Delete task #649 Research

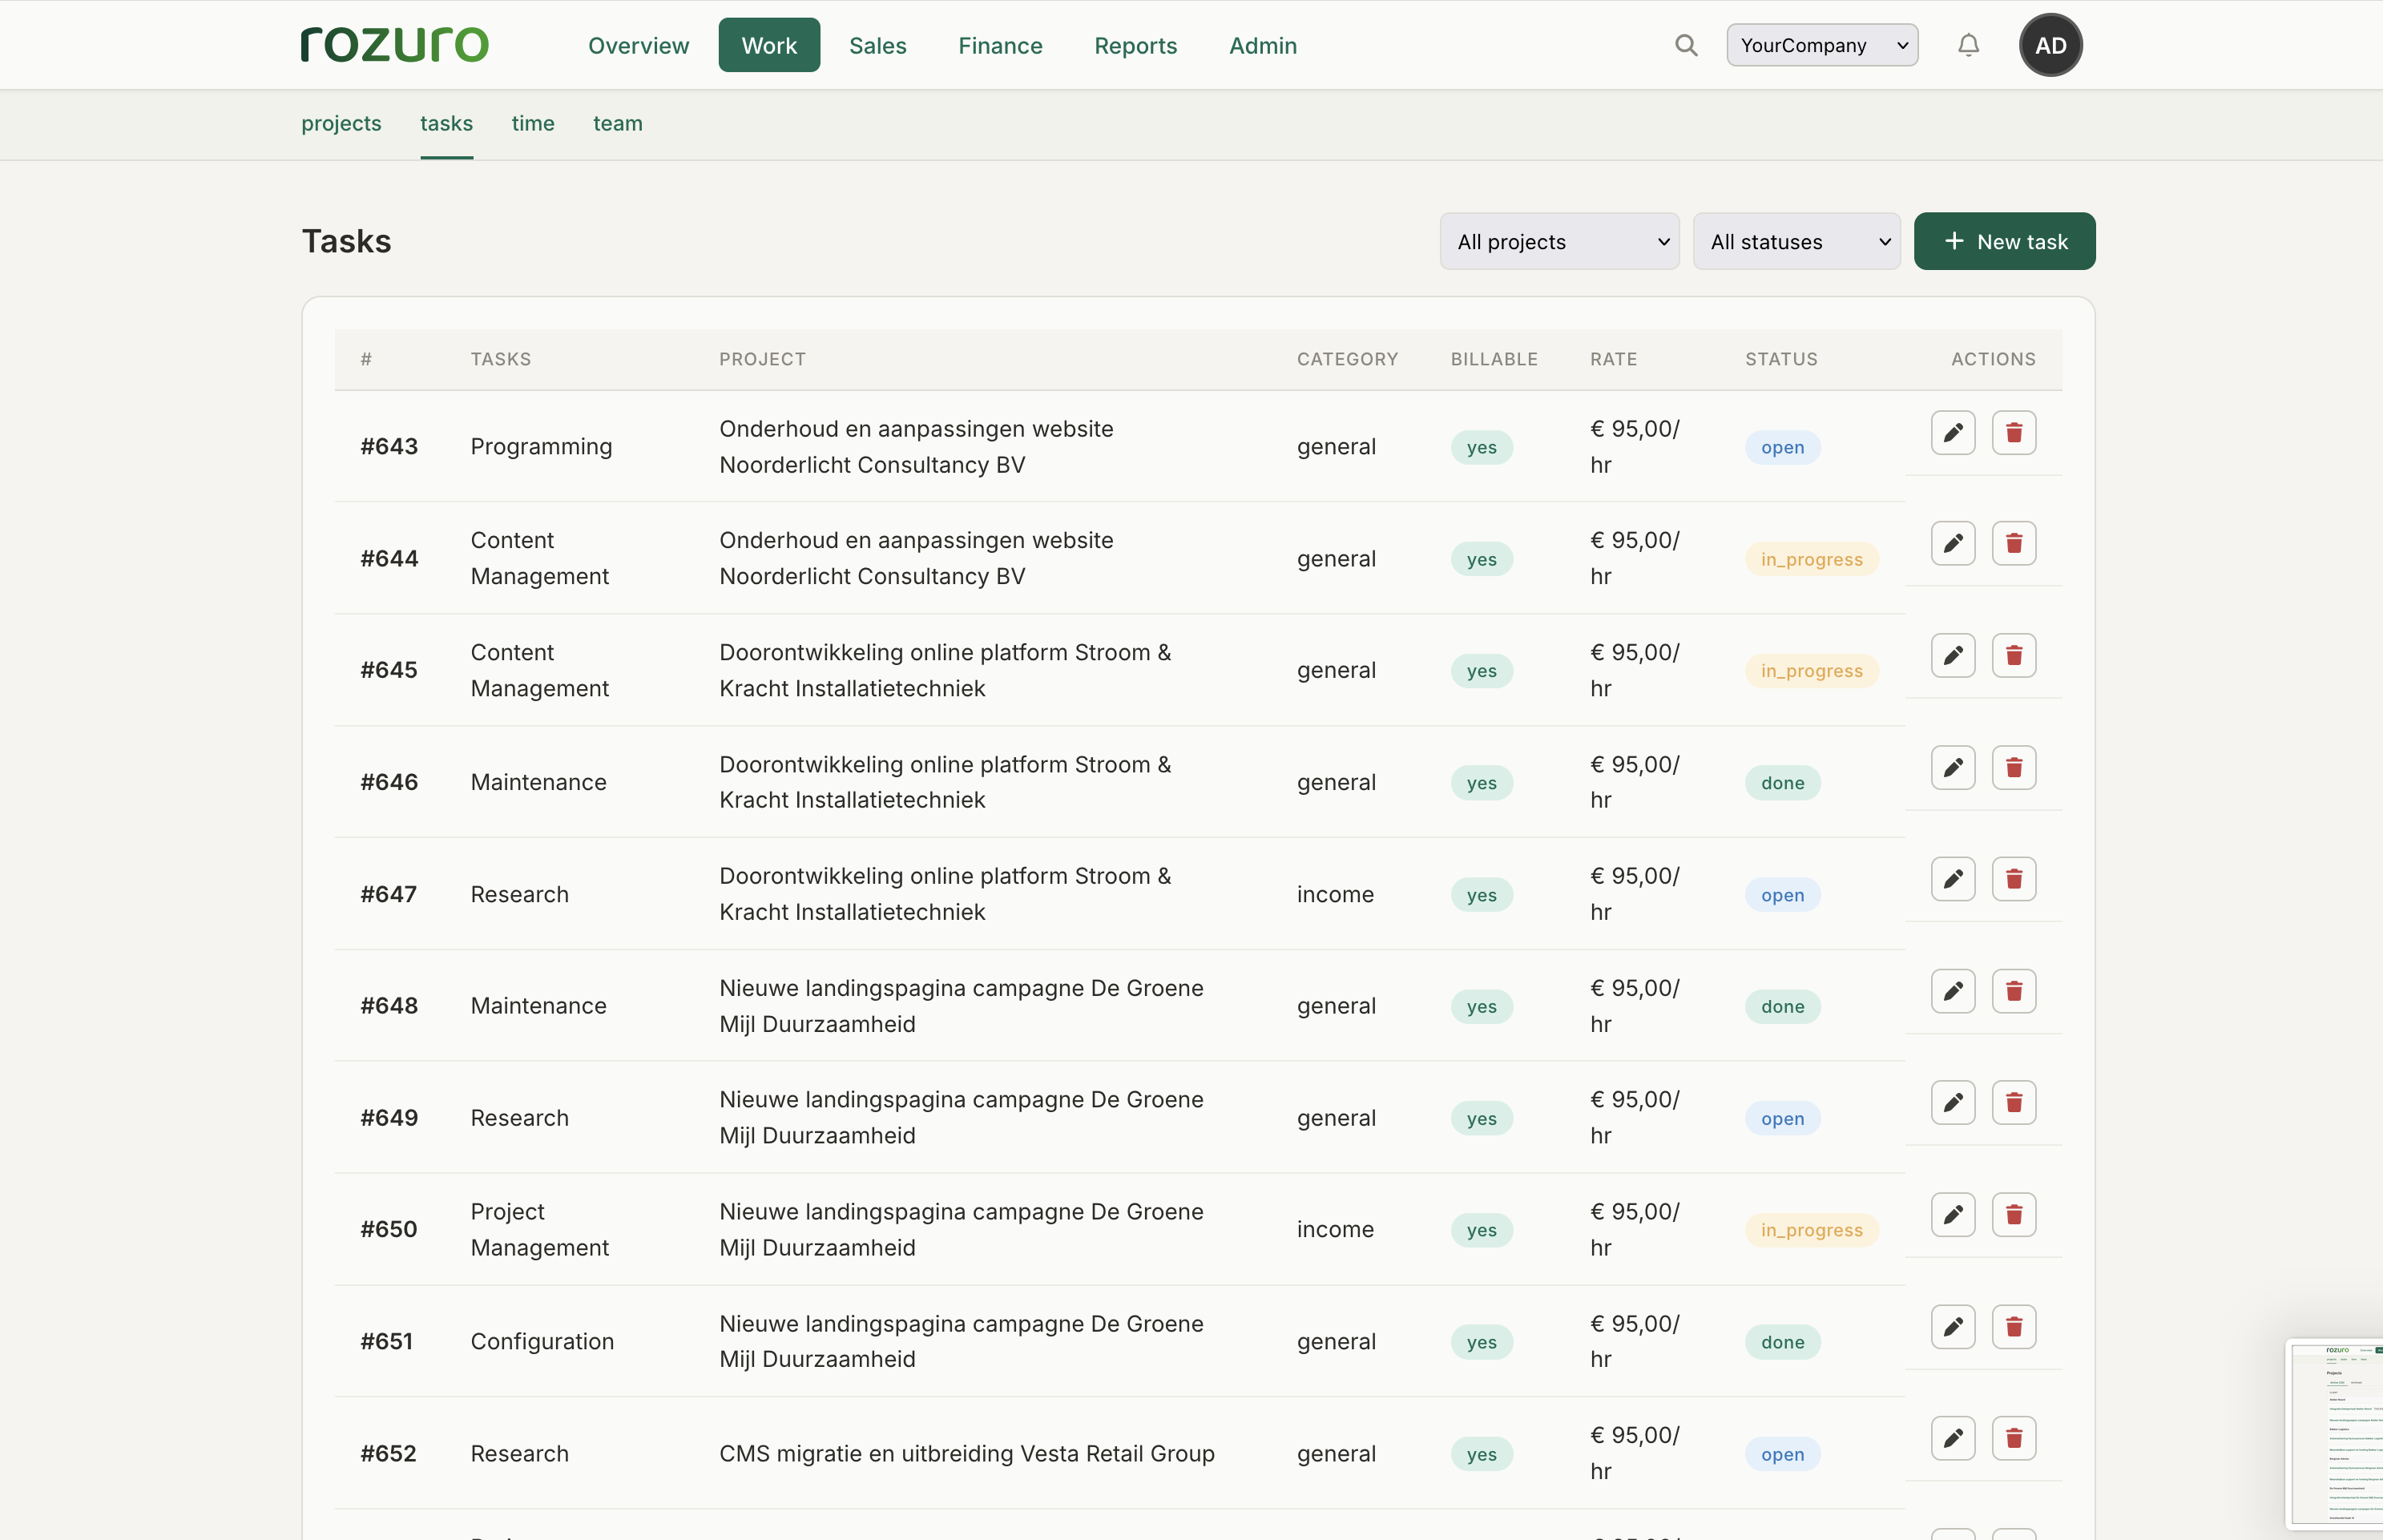[2014, 1103]
